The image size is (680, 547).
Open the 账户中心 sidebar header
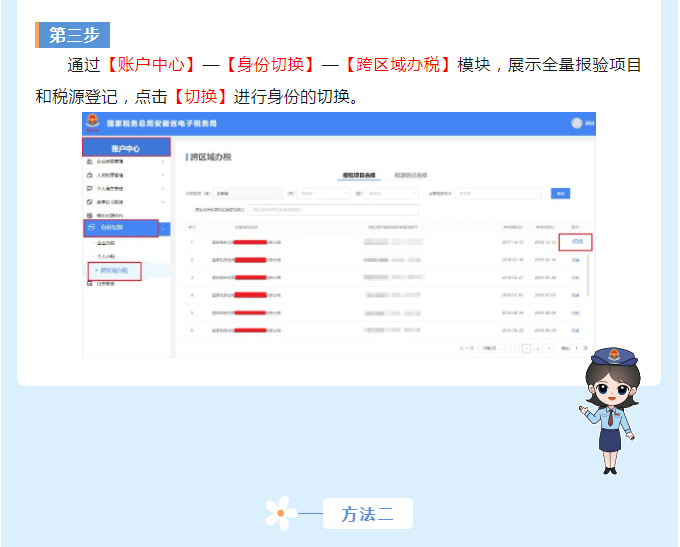tap(126, 148)
